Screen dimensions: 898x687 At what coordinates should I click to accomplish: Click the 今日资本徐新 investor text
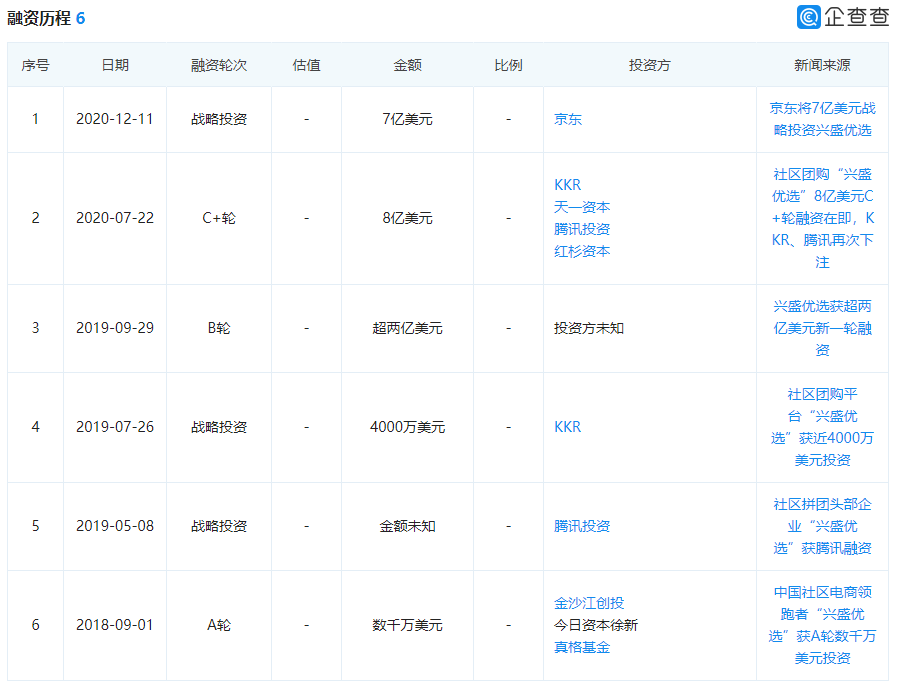pyautogui.click(x=596, y=625)
